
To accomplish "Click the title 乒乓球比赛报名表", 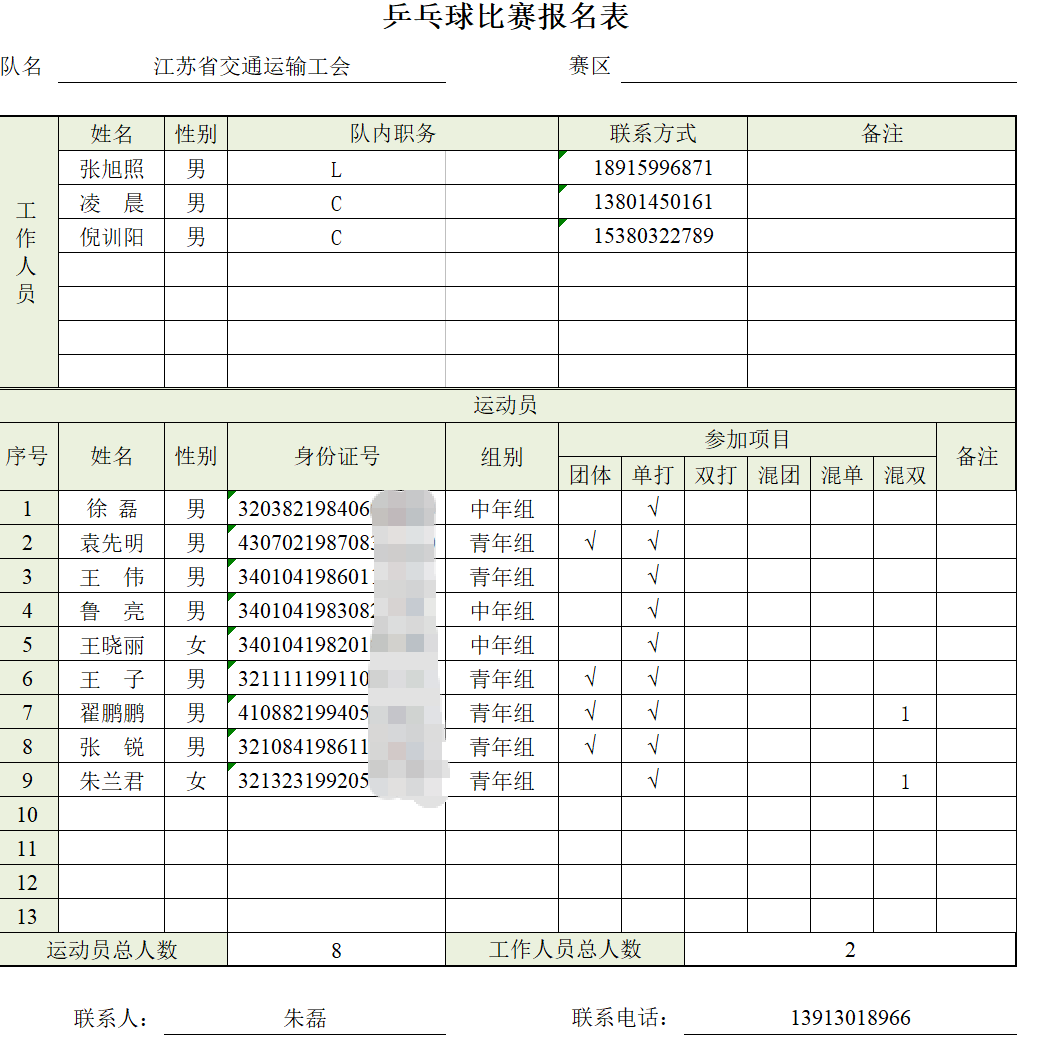I will tap(506, 16).
